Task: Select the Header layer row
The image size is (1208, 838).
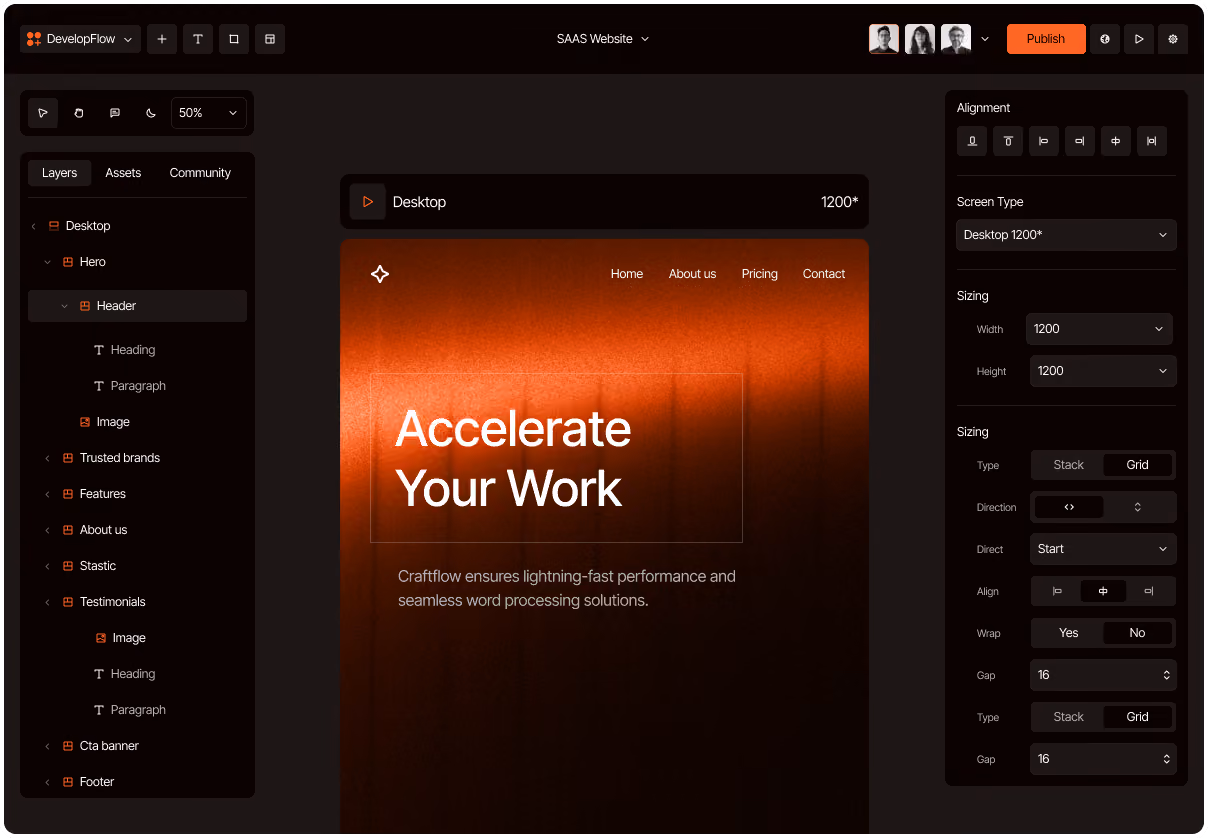Action: click(x=137, y=306)
